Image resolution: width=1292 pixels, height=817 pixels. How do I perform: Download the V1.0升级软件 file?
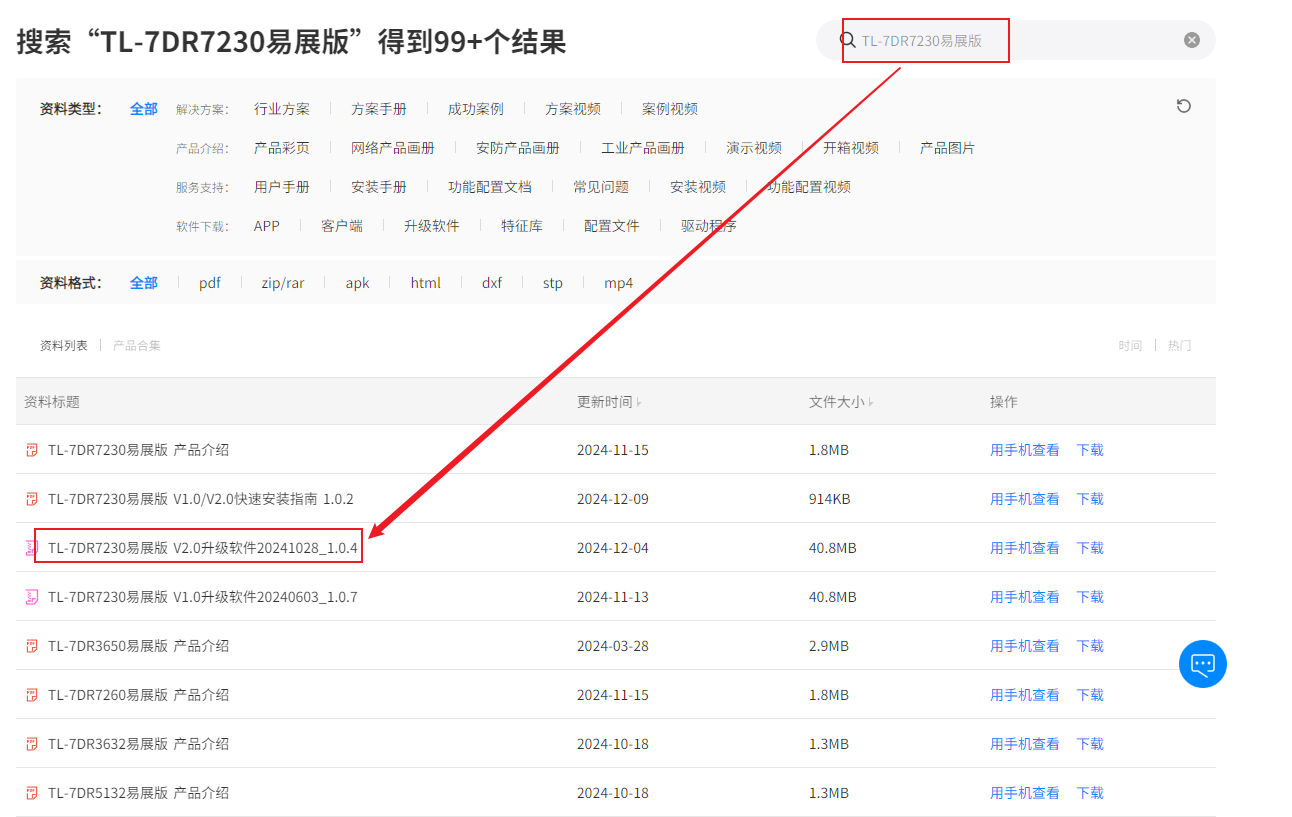click(x=1090, y=597)
